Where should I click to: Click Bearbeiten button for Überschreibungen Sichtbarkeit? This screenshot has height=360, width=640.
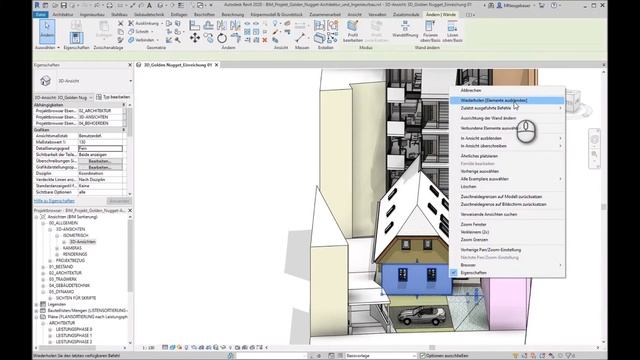[100, 161]
